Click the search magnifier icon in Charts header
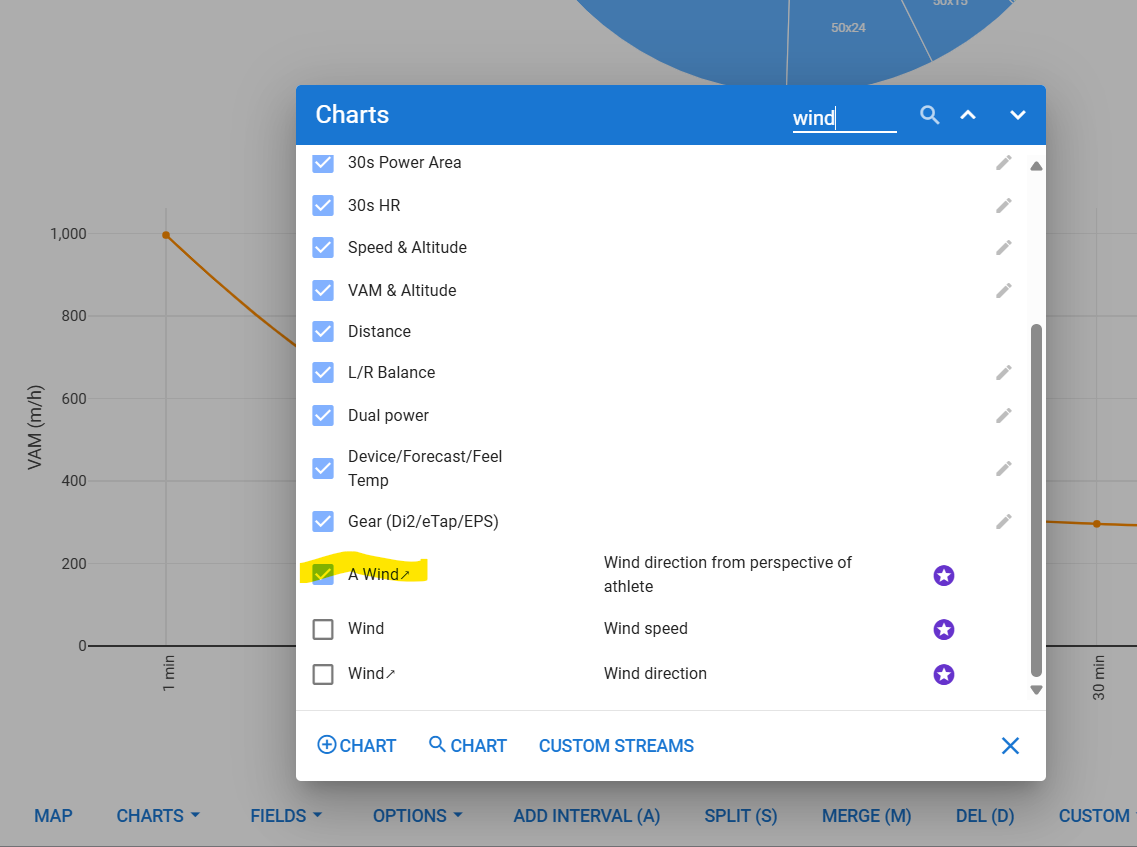The height and width of the screenshot is (847, 1137). [930, 115]
